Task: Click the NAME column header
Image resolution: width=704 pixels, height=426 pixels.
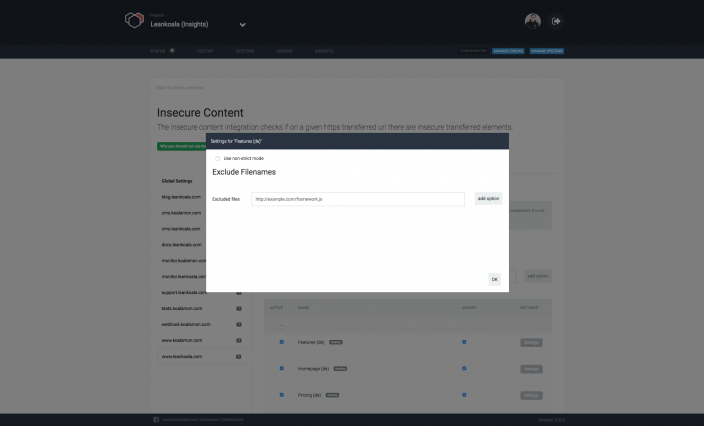Action: coord(303,307)
